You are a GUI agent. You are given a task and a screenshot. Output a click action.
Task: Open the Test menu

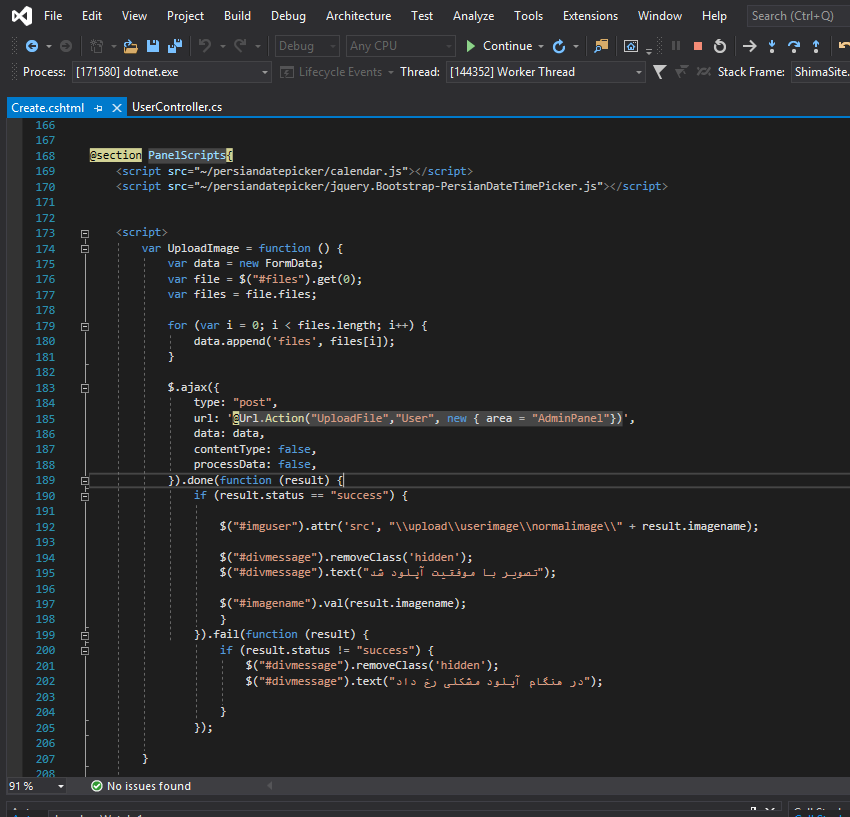[x=422, y=16]
